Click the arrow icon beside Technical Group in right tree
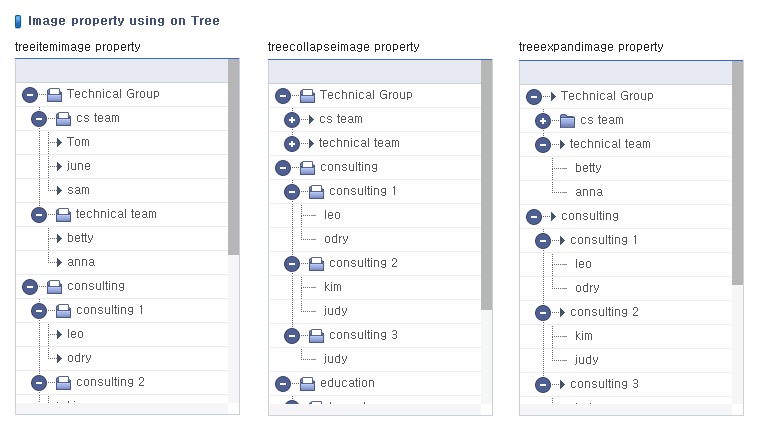The width and height of the screenshot is (764, 435). coord(553,96)
